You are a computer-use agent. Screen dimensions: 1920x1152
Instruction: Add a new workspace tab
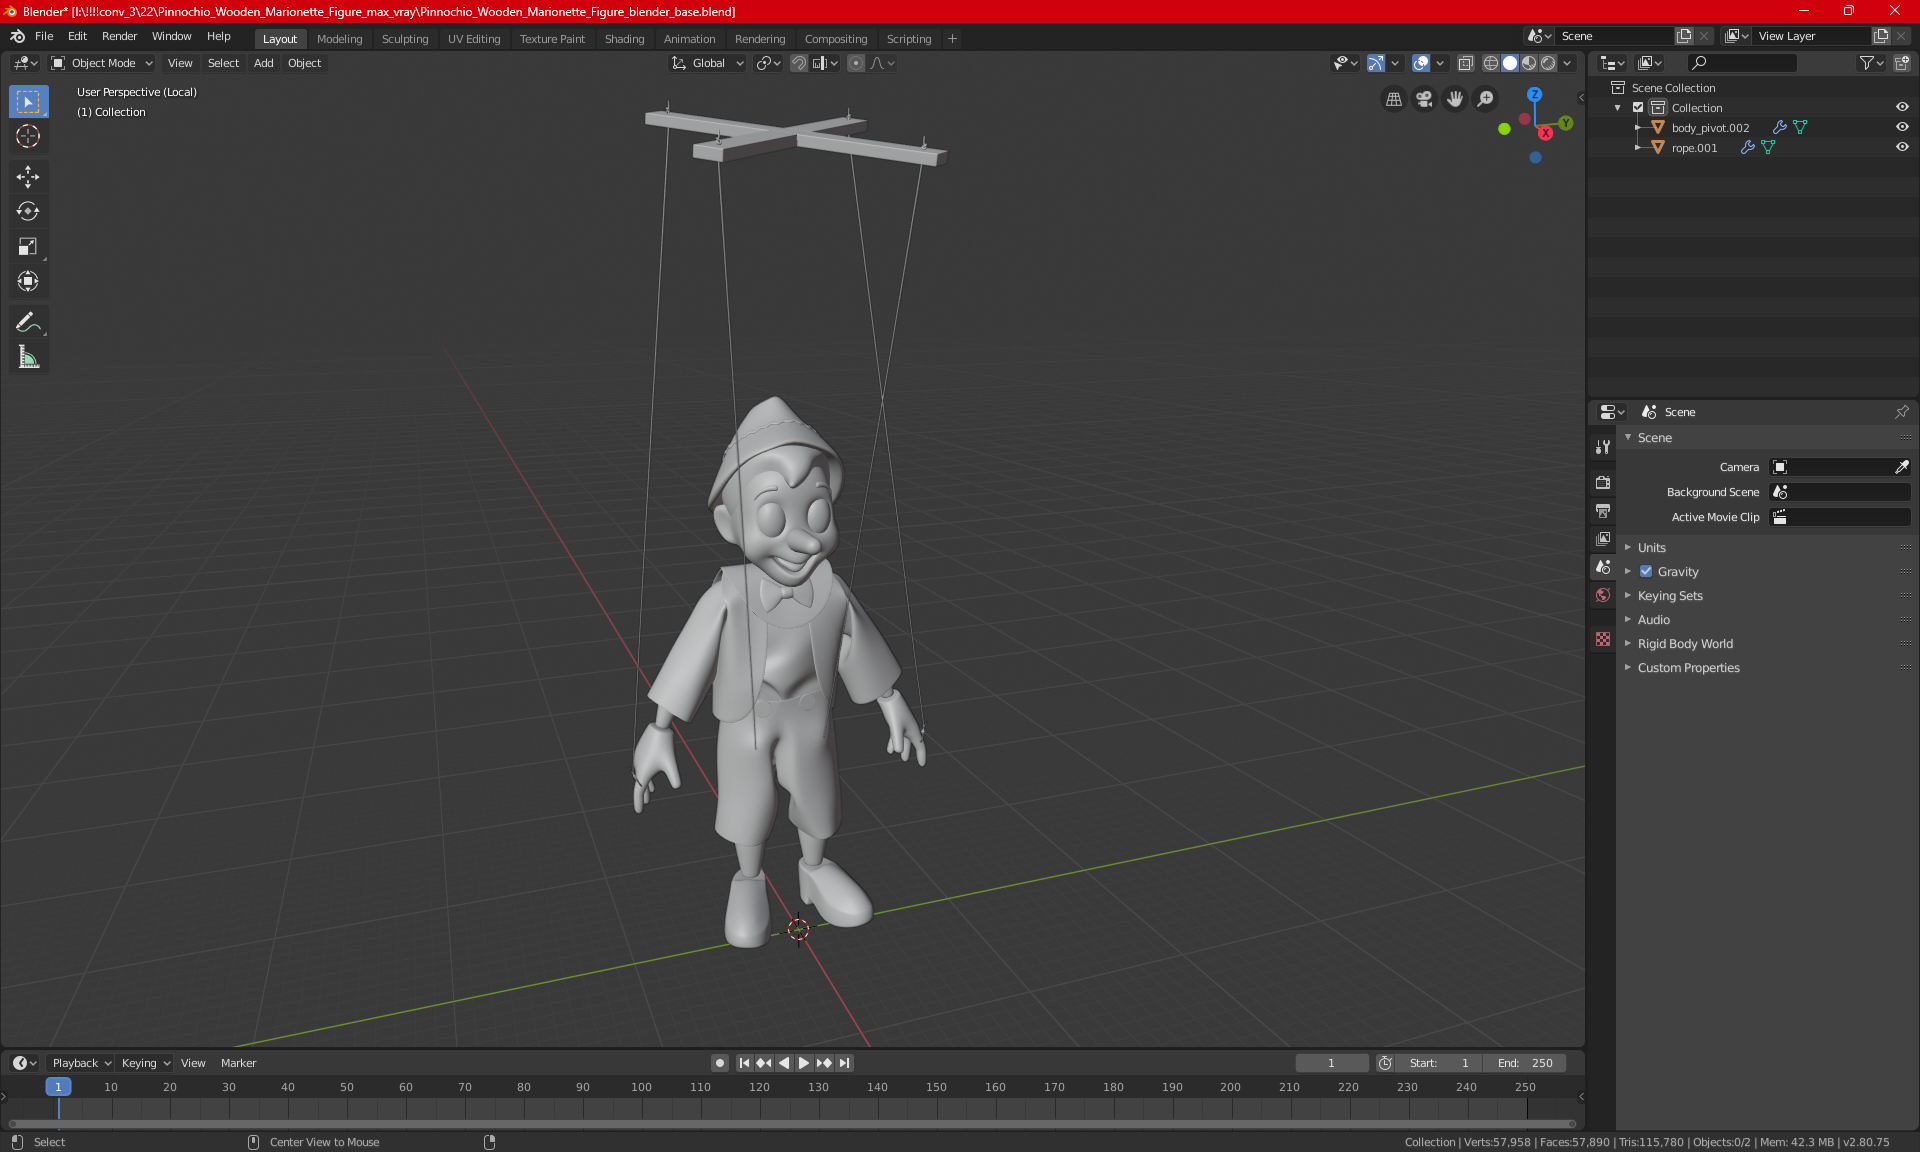click(x=952, y=39)
